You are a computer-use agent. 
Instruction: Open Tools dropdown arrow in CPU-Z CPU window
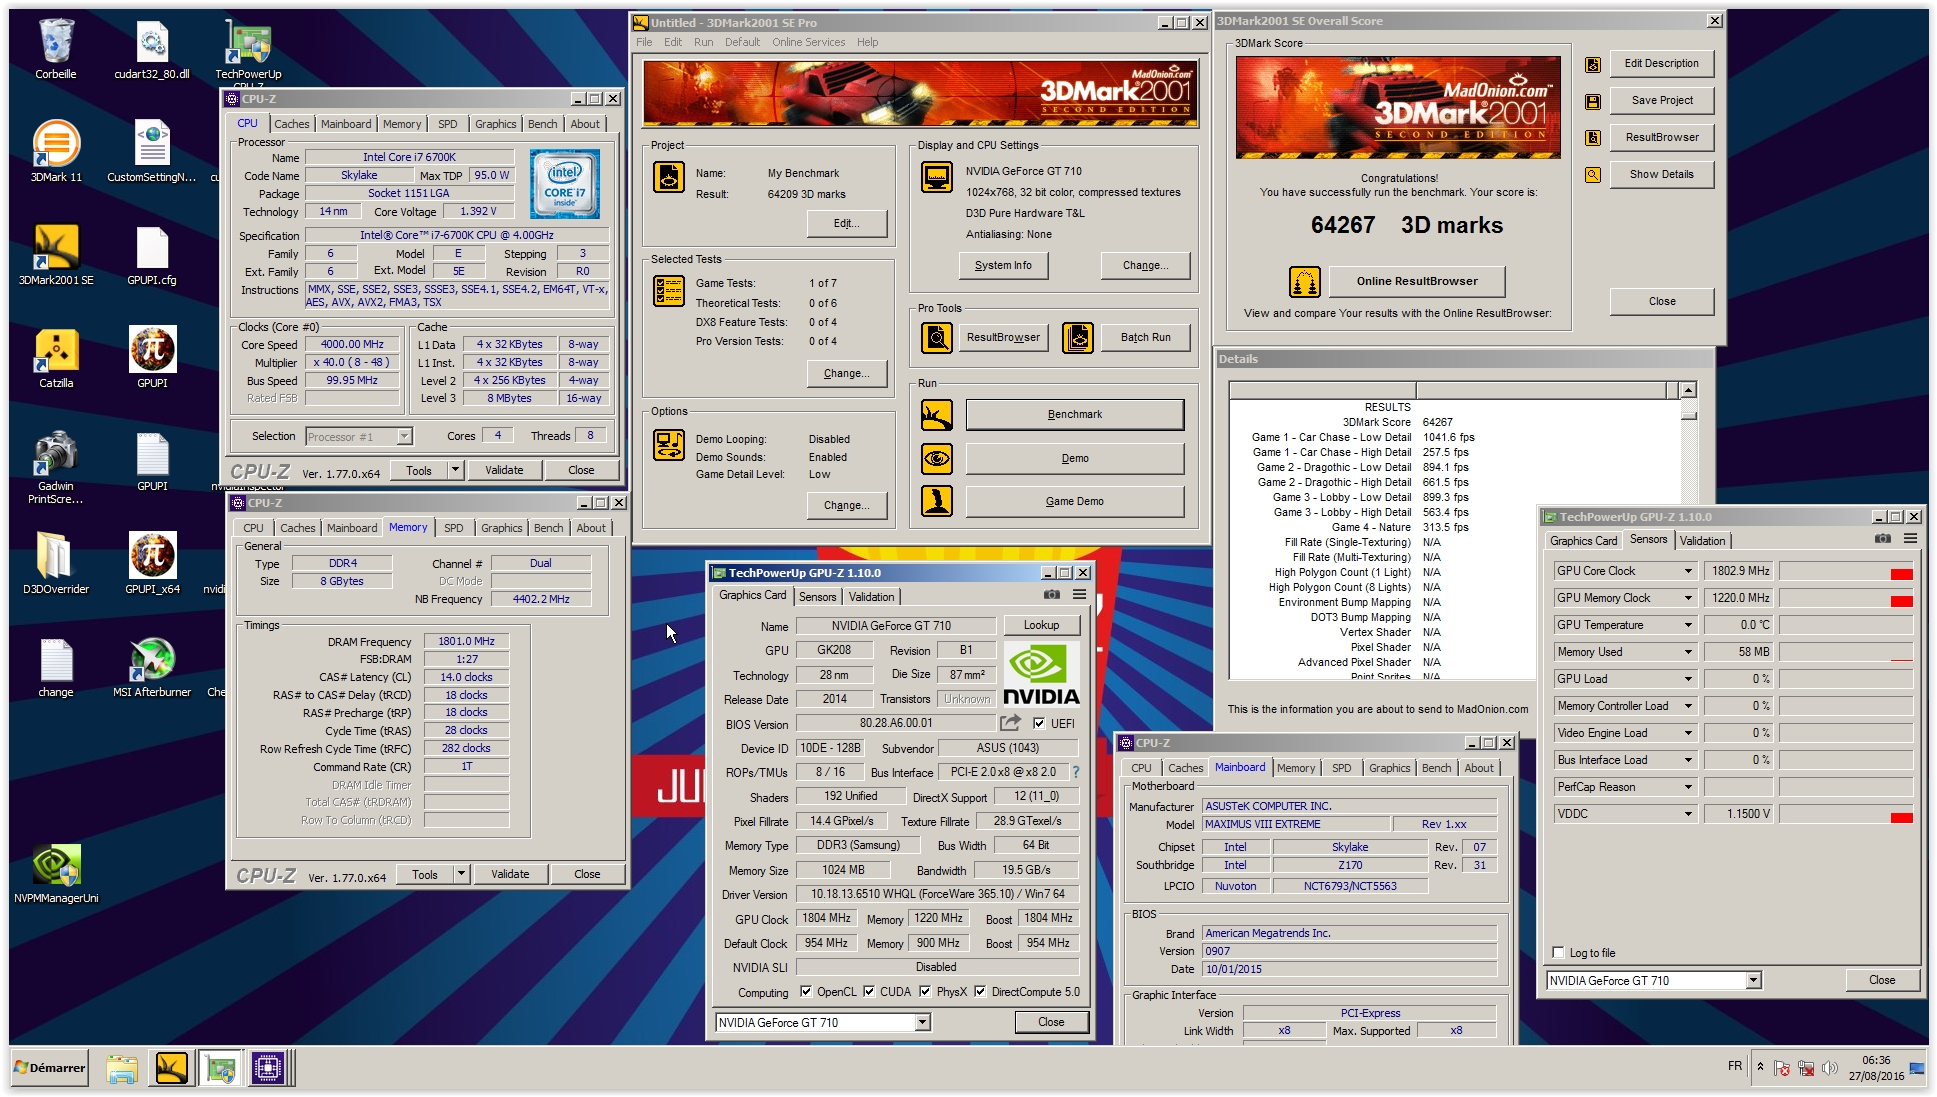(455, 471)
